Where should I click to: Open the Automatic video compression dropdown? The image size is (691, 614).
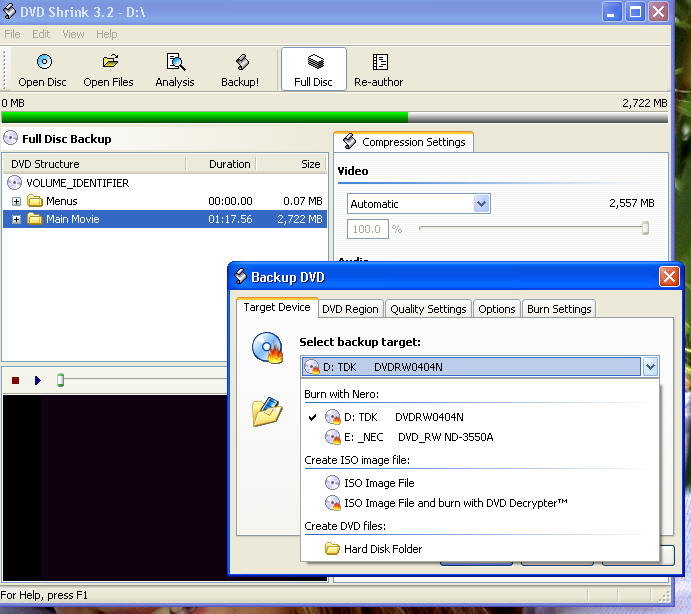[482, 204]
